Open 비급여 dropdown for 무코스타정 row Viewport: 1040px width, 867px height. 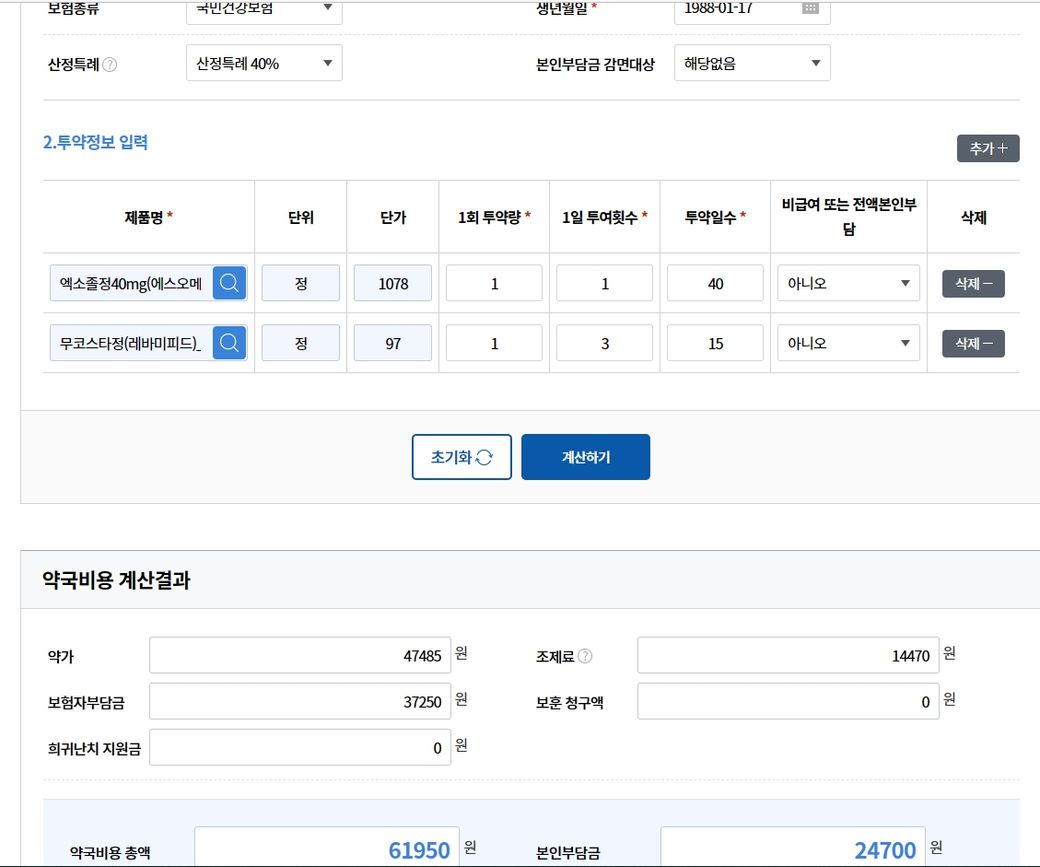click(848, 344)
